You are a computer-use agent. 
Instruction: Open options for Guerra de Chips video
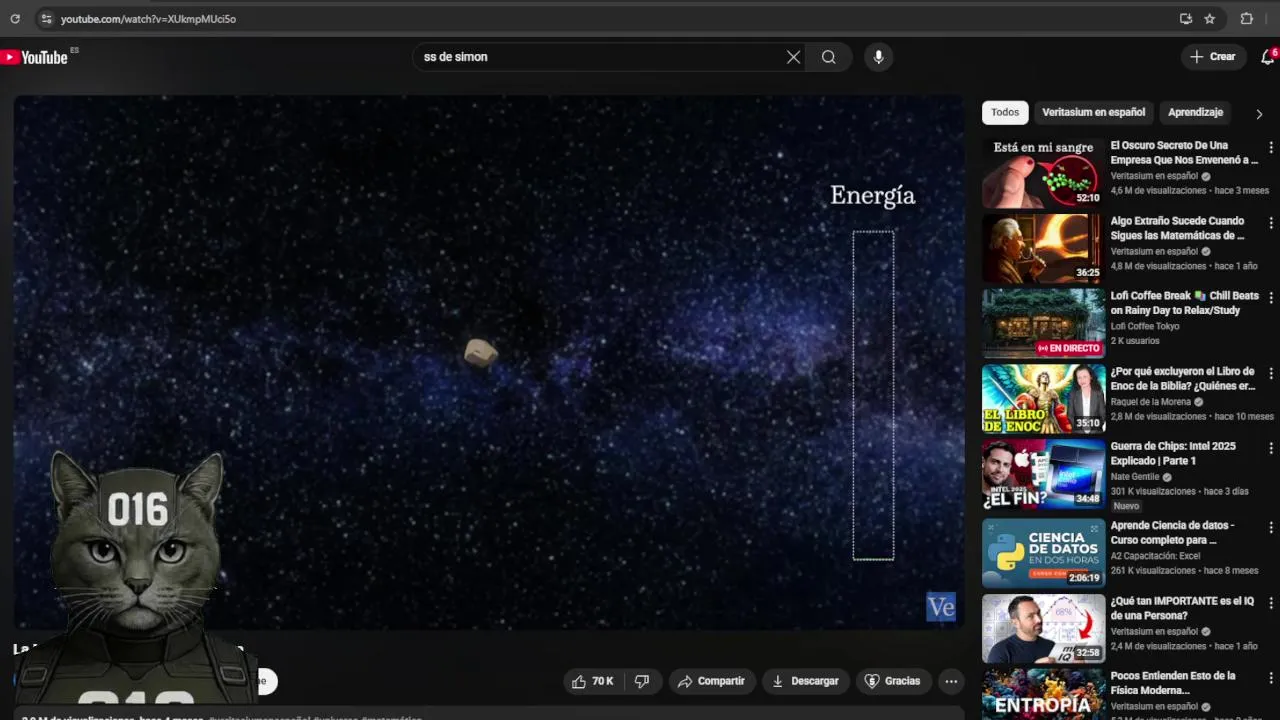click(1271, 448)
